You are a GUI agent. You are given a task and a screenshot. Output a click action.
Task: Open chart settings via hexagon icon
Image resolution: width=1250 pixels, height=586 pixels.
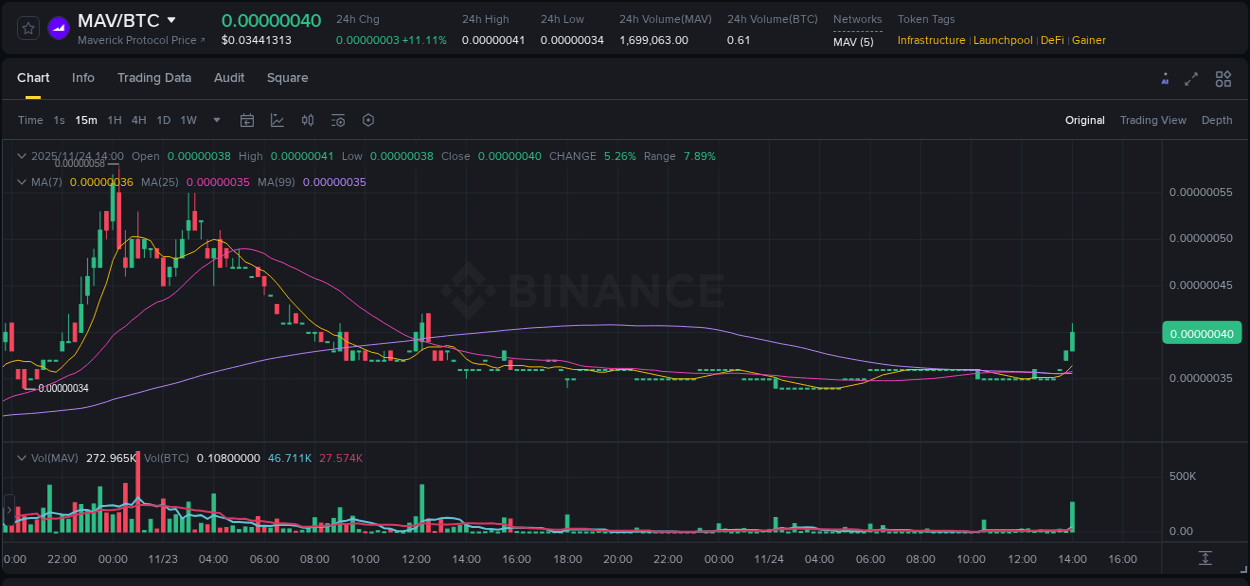368,120
